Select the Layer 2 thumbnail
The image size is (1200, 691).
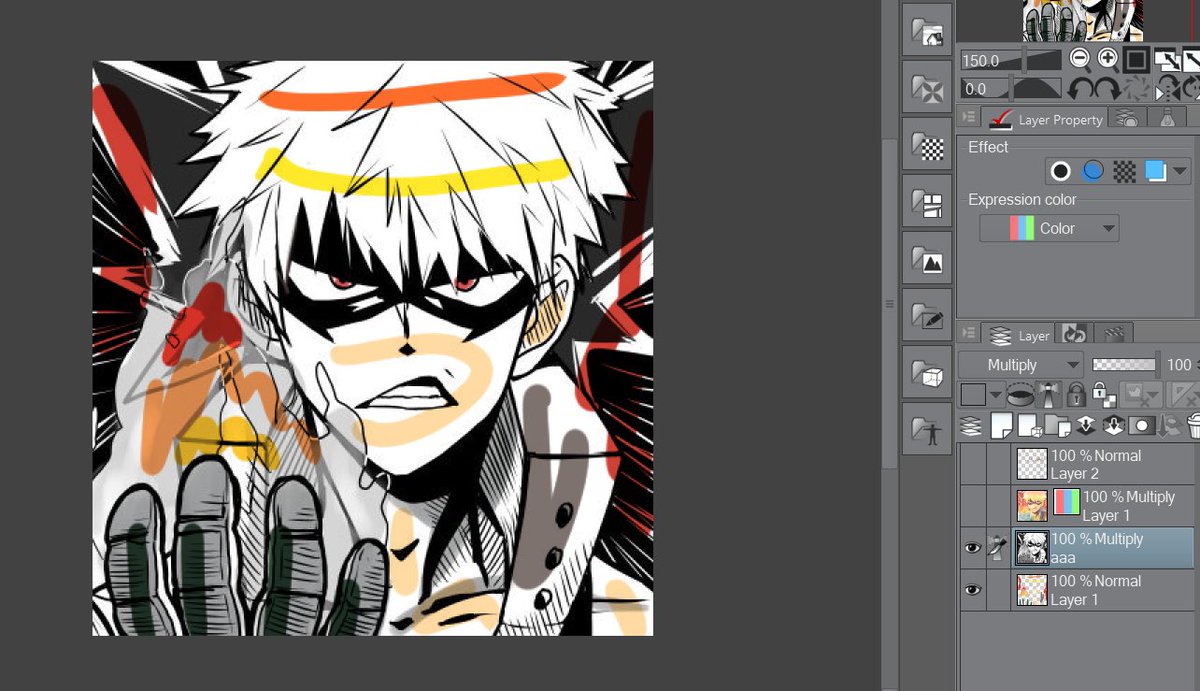point(1031,464)
